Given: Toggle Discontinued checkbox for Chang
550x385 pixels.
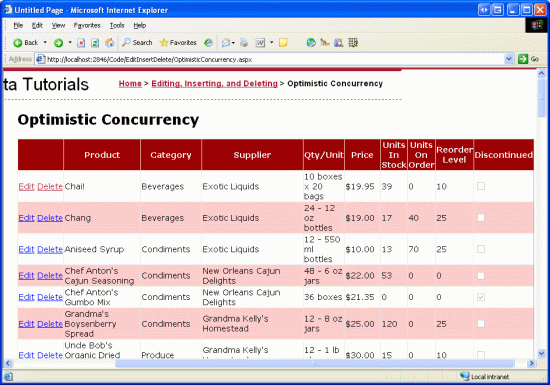Looking at the screenshot, I should [x=481, y=218].
